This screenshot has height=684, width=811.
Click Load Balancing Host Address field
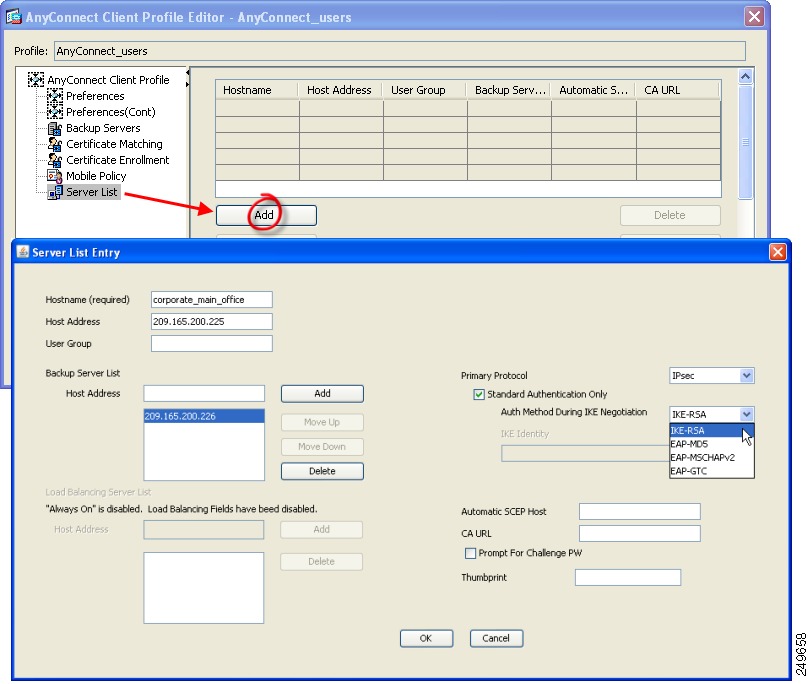coord(203,530)
